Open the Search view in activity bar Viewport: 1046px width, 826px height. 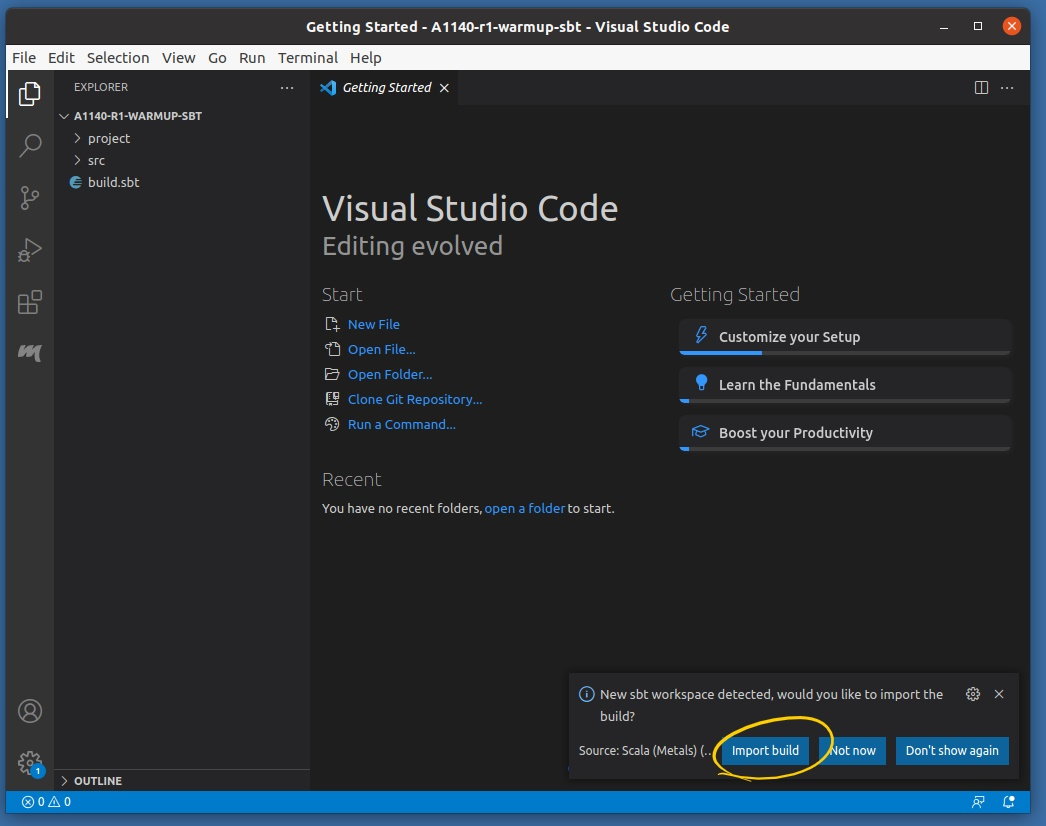[x=30, y=146]
